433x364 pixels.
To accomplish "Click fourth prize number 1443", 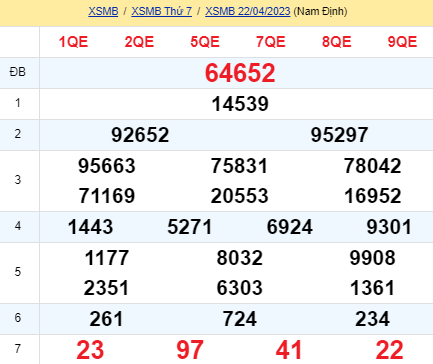I will 90,227.
